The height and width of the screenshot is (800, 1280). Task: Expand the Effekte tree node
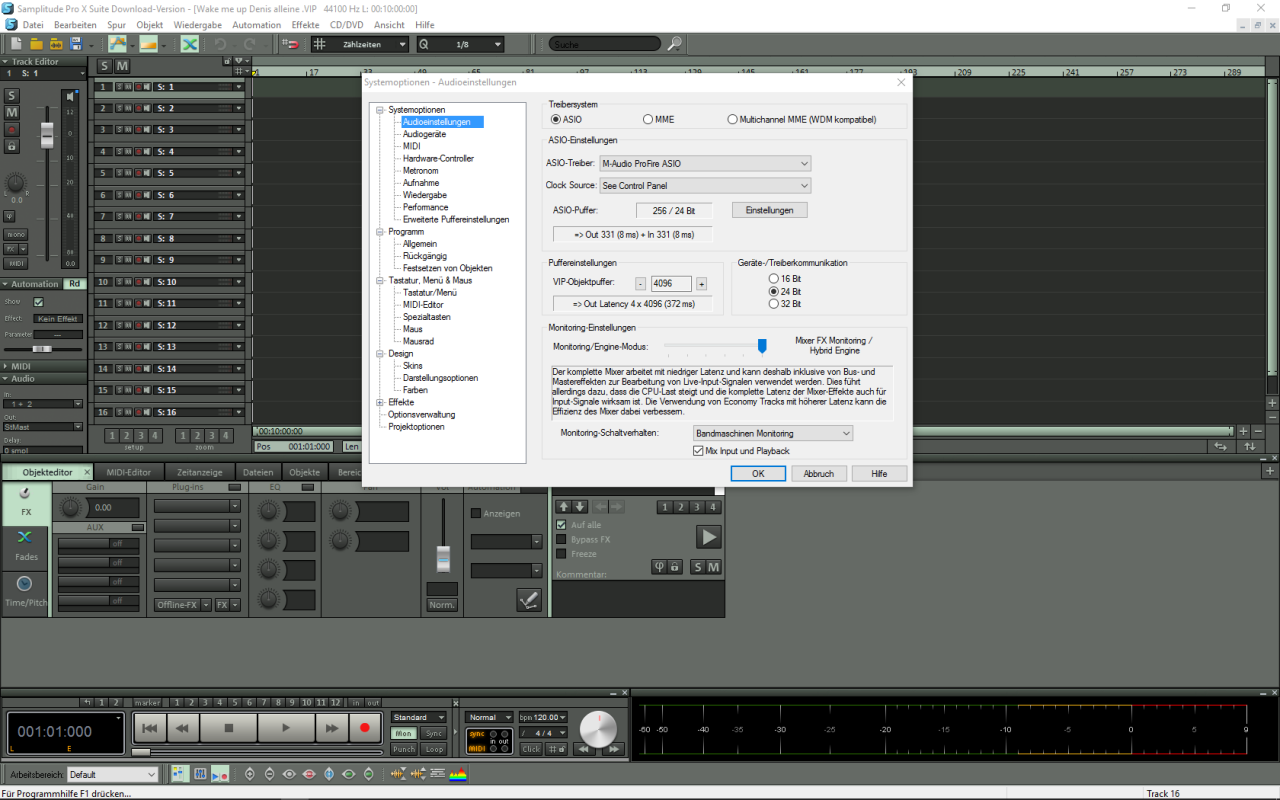coord(380,402)
